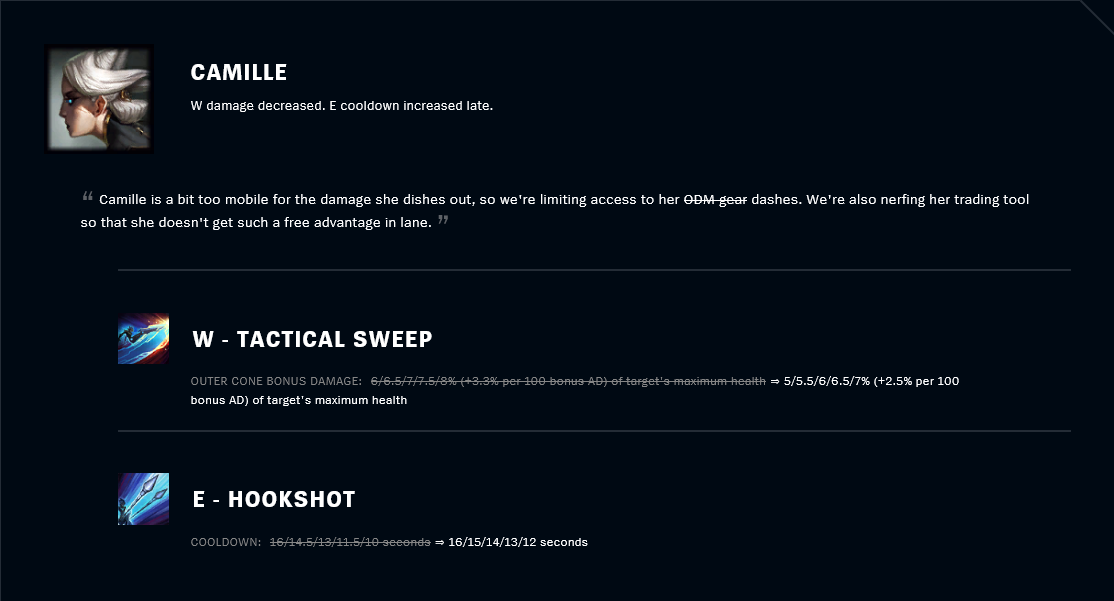Image resolution: width=1114 pixels, height=601 pixels.
Task: Click the closing quotation mark icon
Action: point(443,220)
